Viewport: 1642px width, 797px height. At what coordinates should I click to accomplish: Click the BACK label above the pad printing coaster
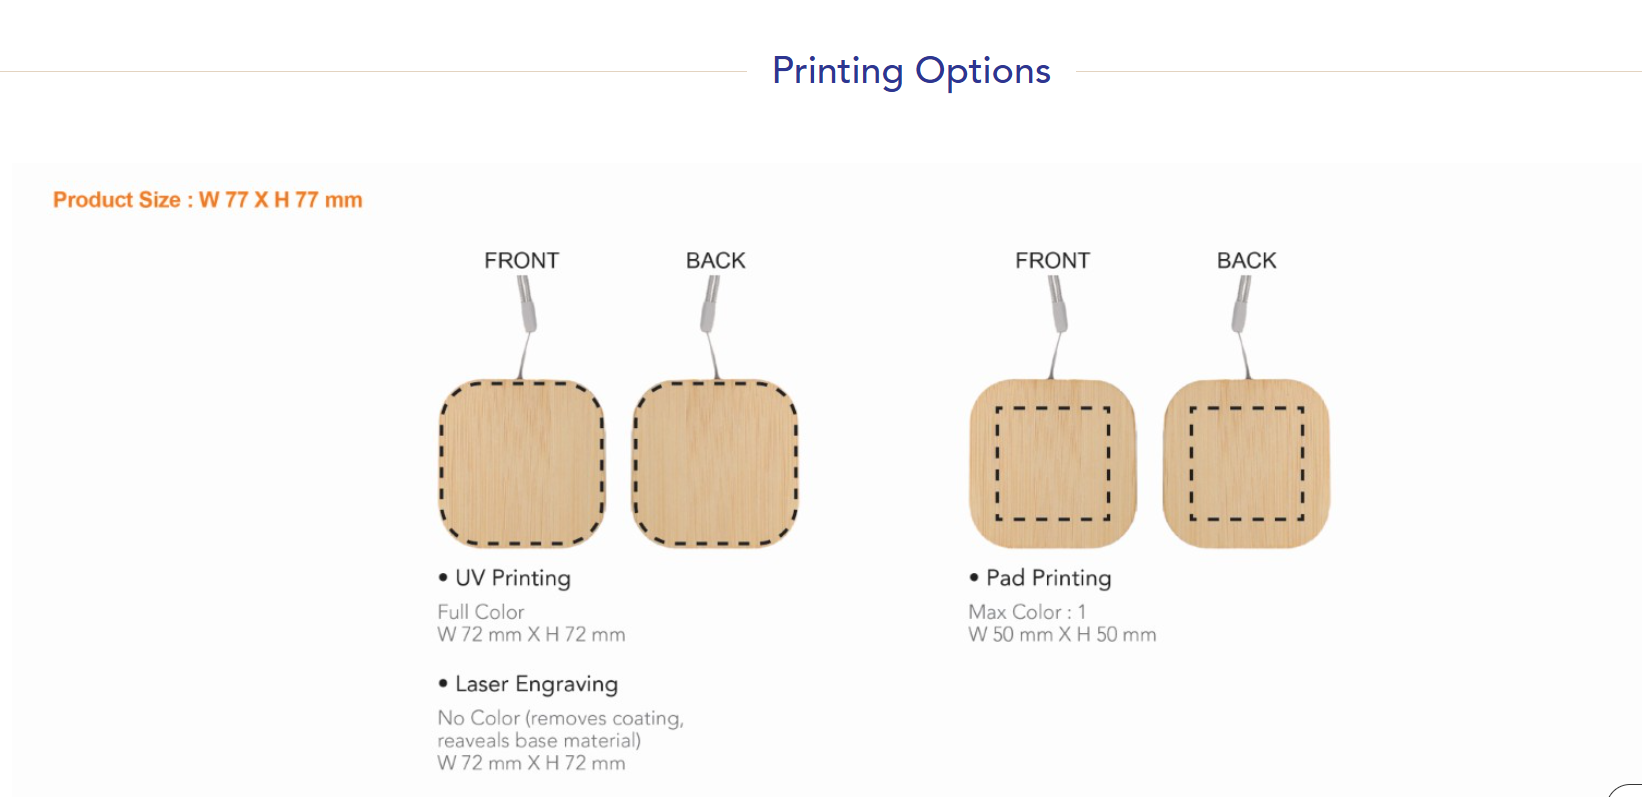(1247, 261)
